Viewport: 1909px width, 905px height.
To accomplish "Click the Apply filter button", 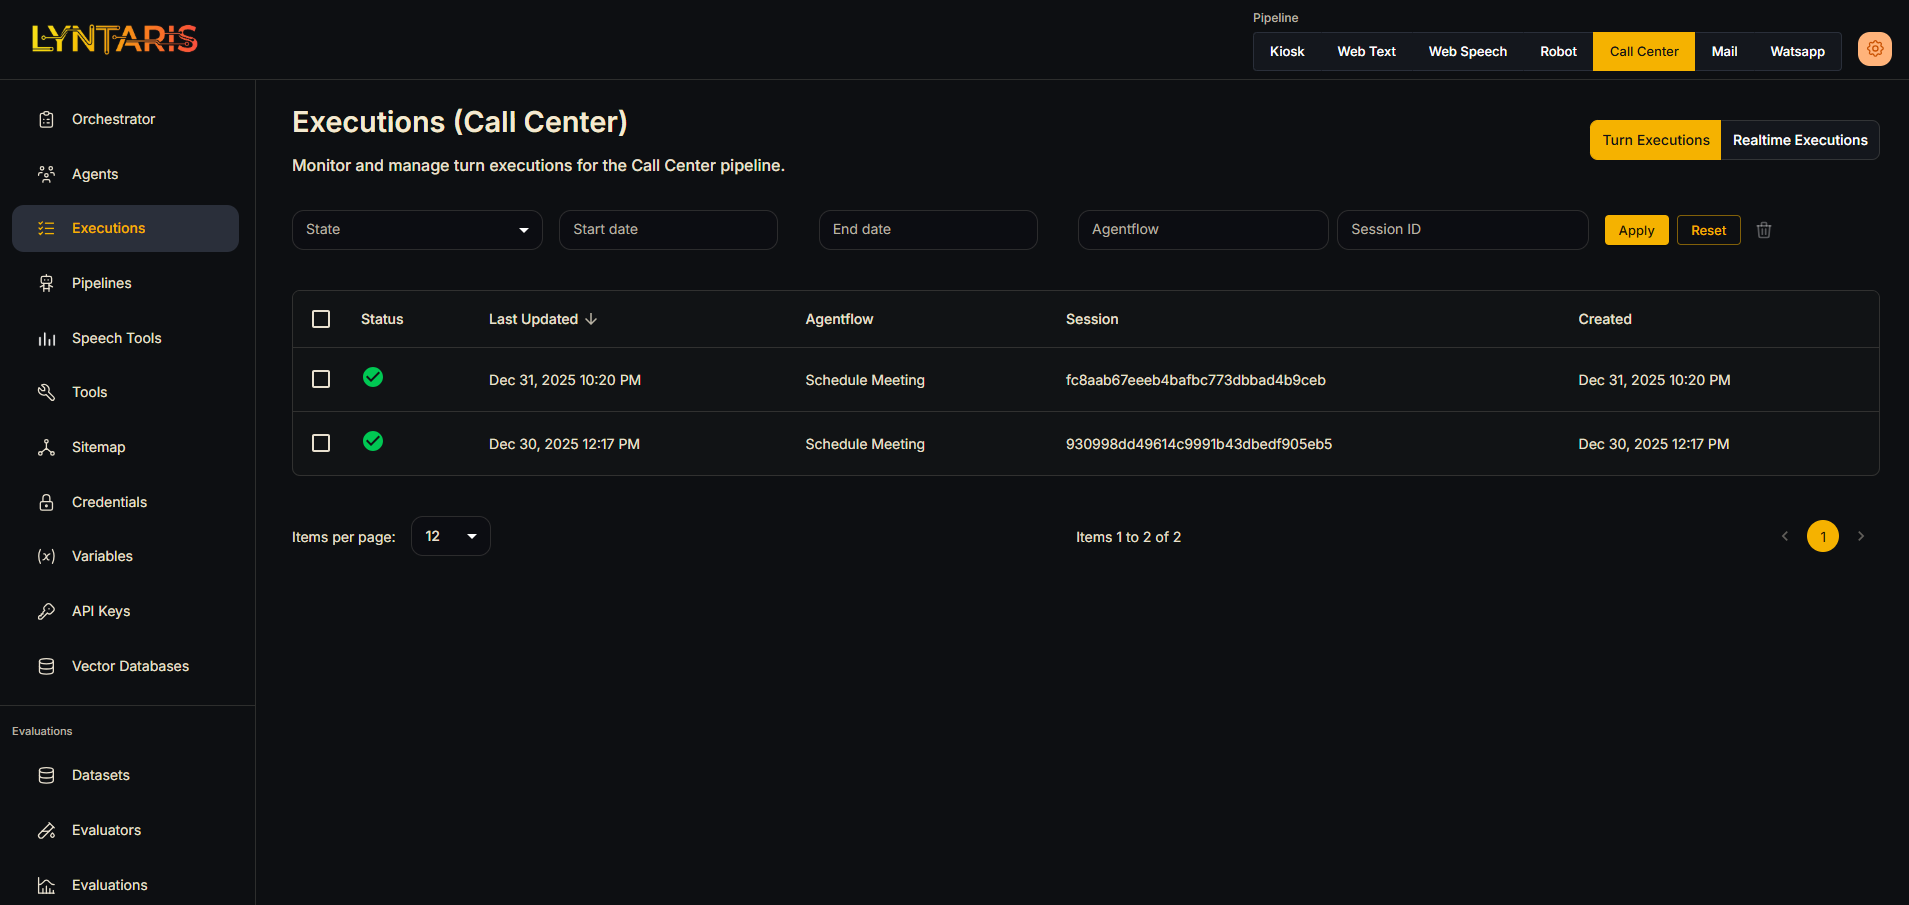I will click(x=1635, y=230).
